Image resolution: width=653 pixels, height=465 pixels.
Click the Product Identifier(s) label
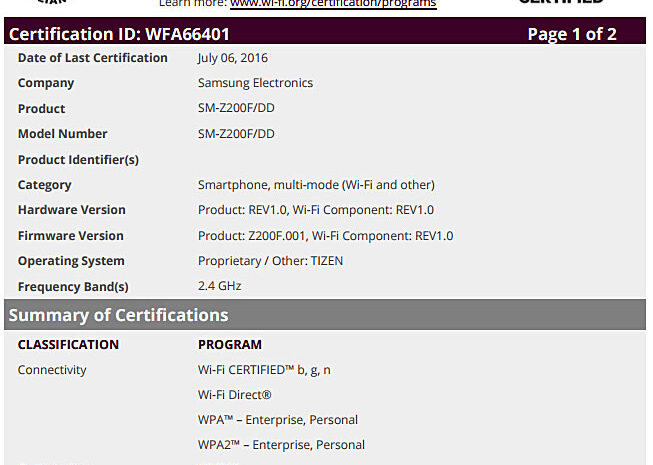(78, 160)
